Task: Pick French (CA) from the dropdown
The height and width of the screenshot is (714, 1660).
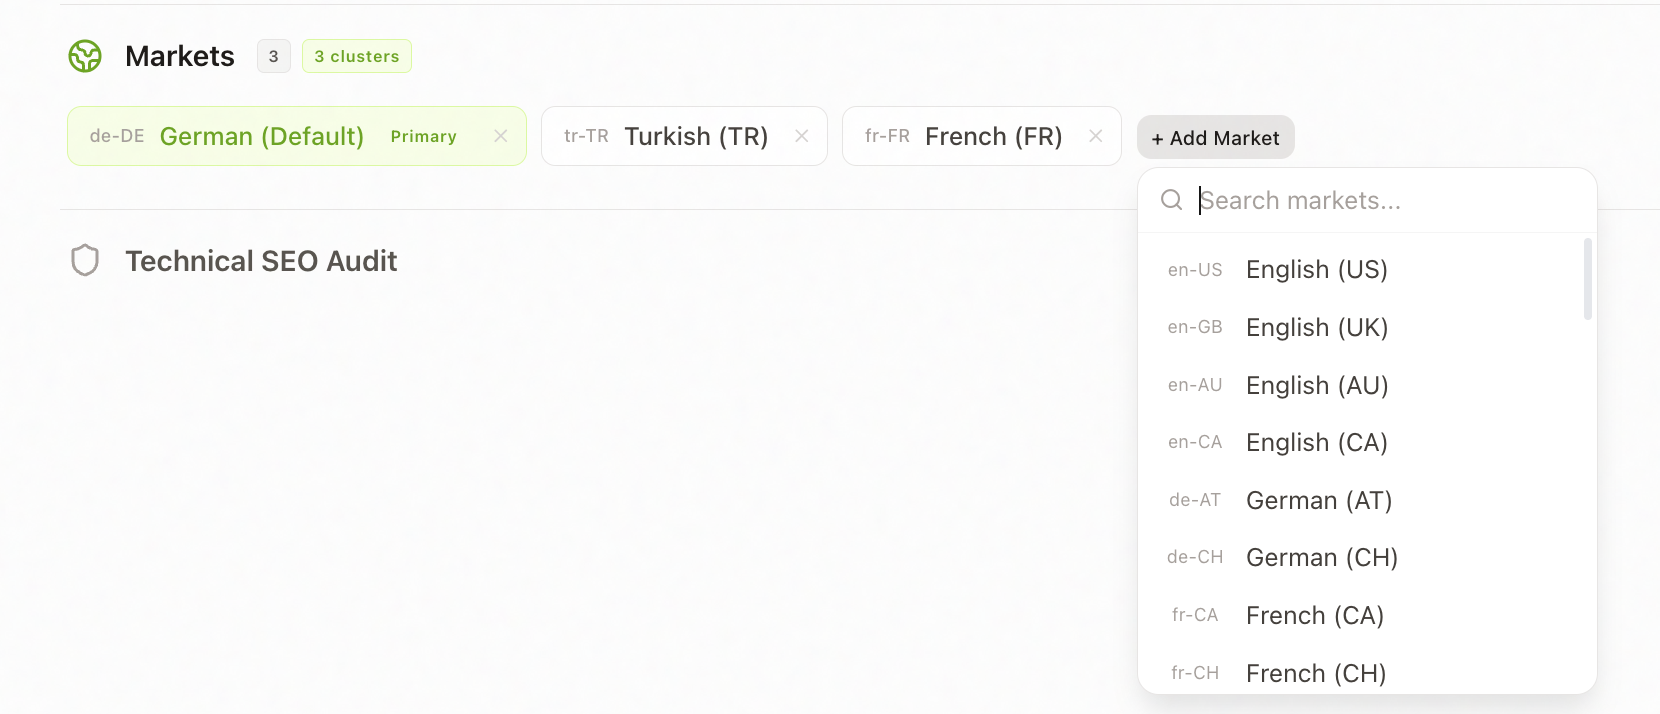Action: pyautogui.click(x=1361, y=616)
